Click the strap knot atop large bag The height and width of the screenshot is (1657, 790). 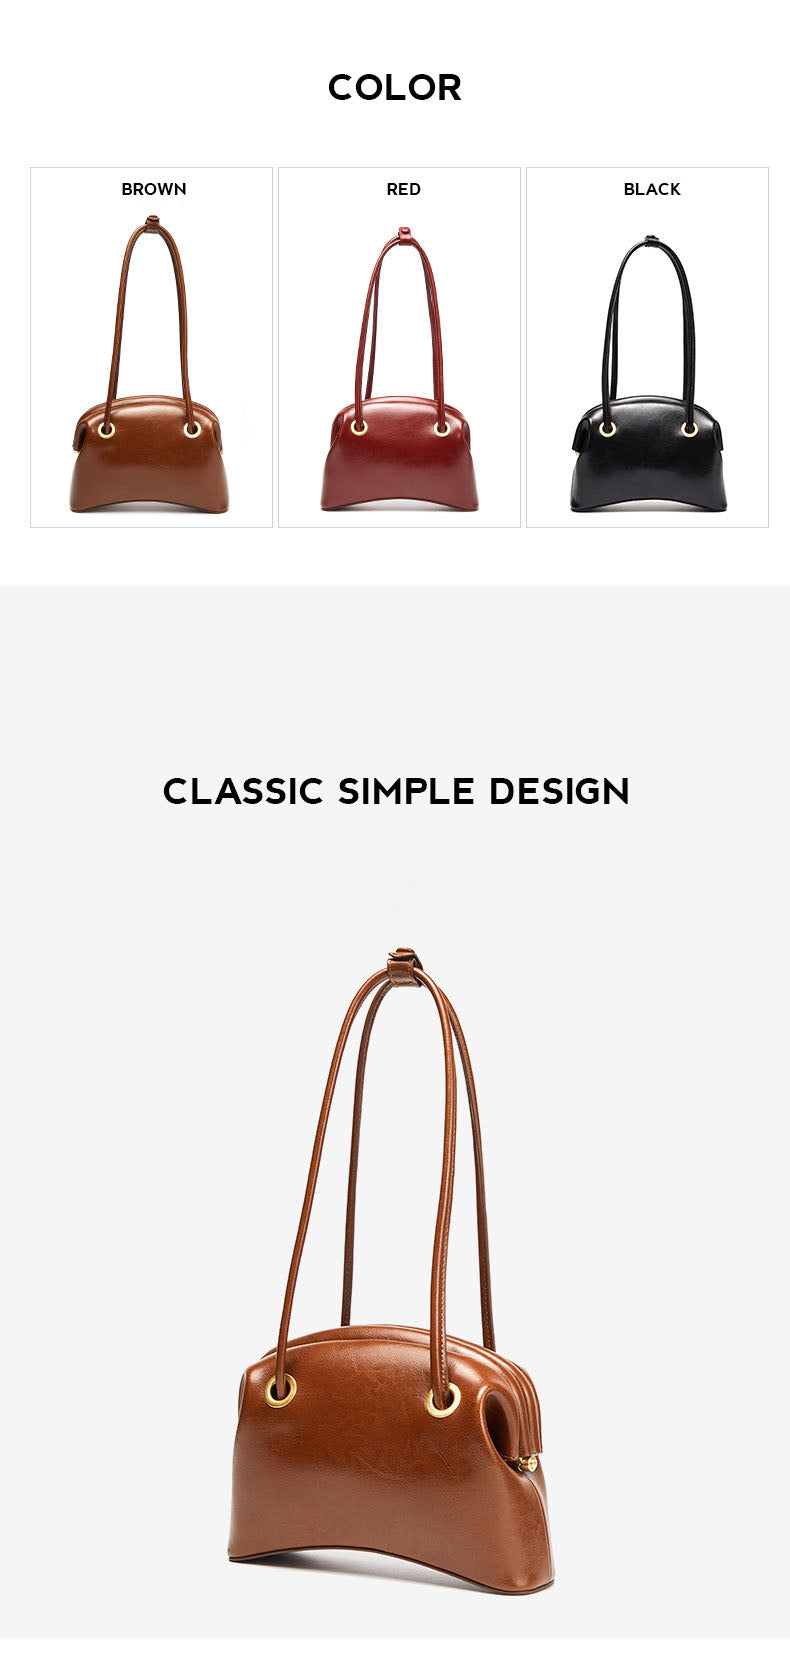404,967
